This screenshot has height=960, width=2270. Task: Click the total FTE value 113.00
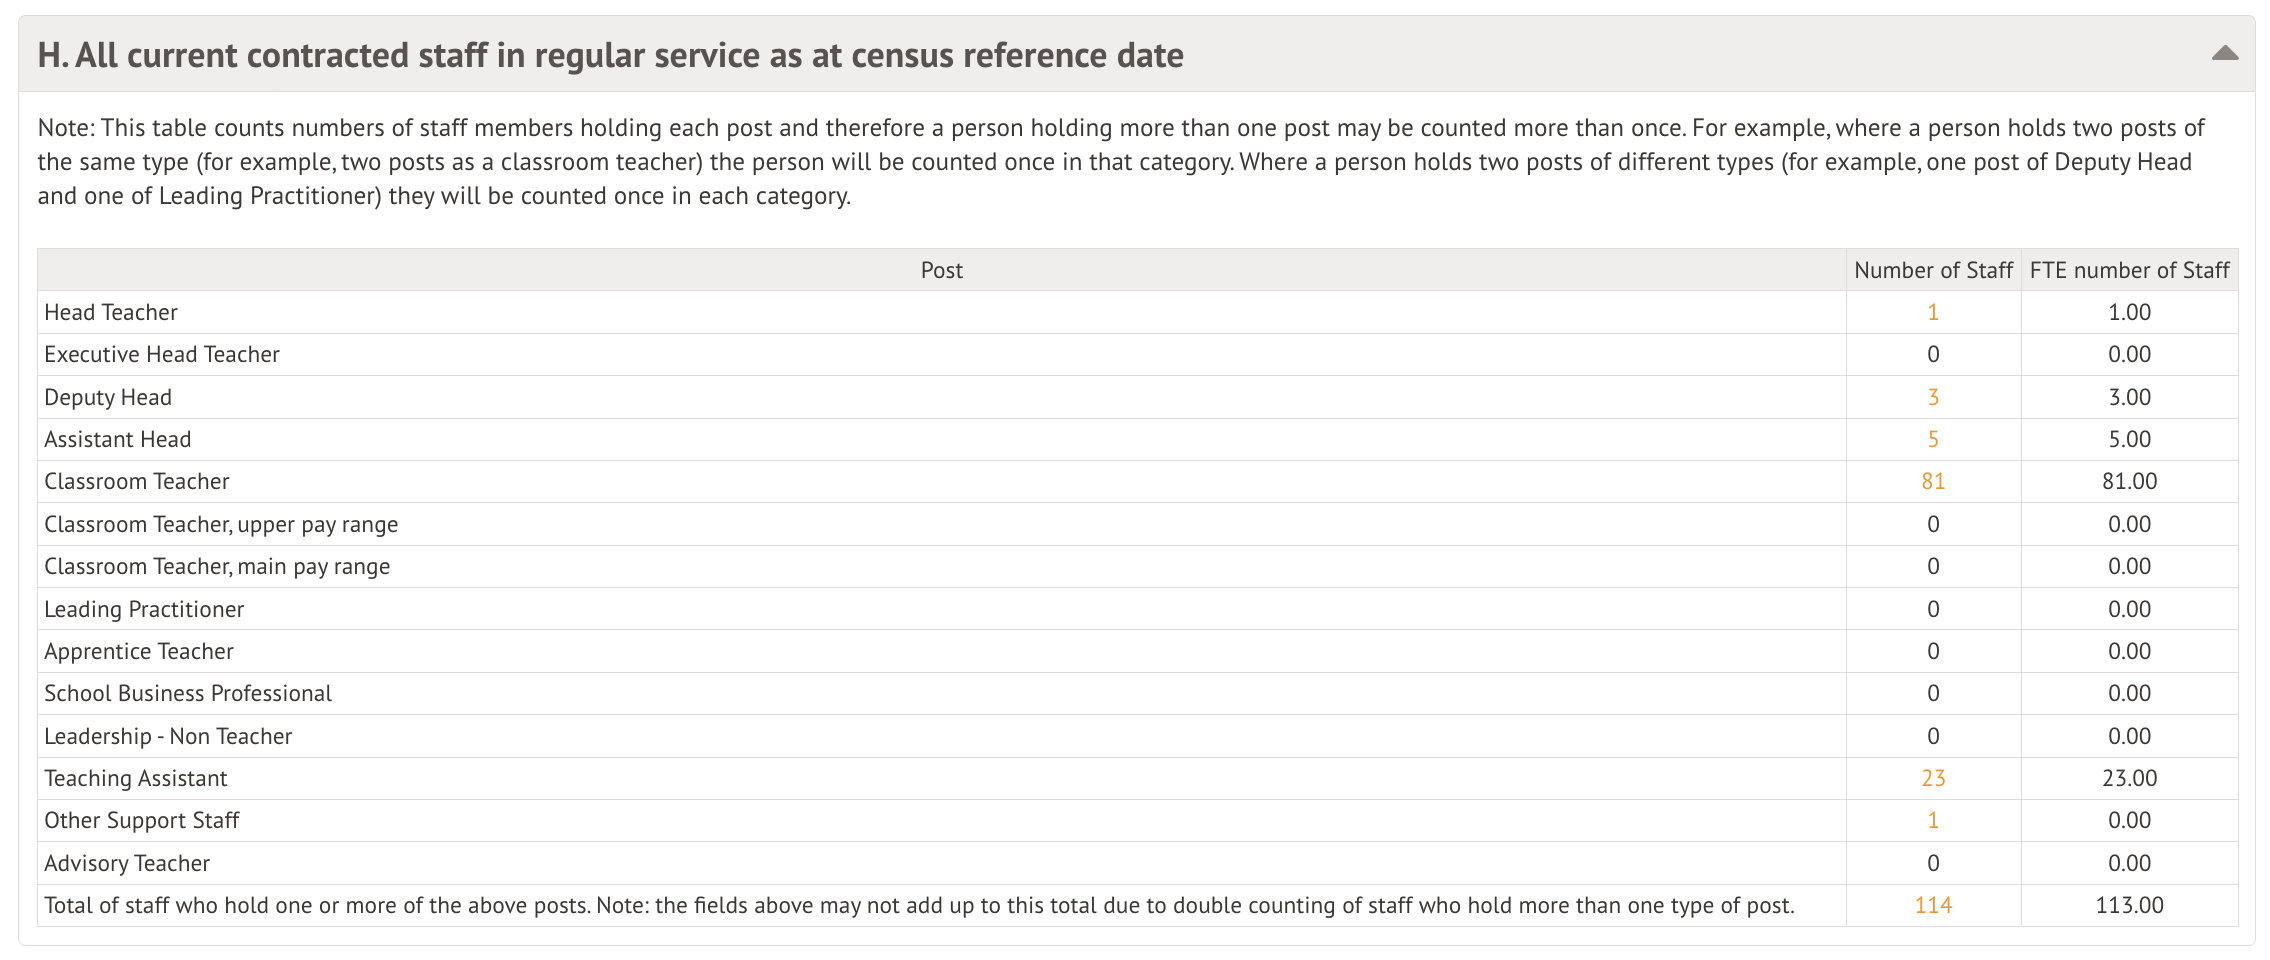point(2129,905)
